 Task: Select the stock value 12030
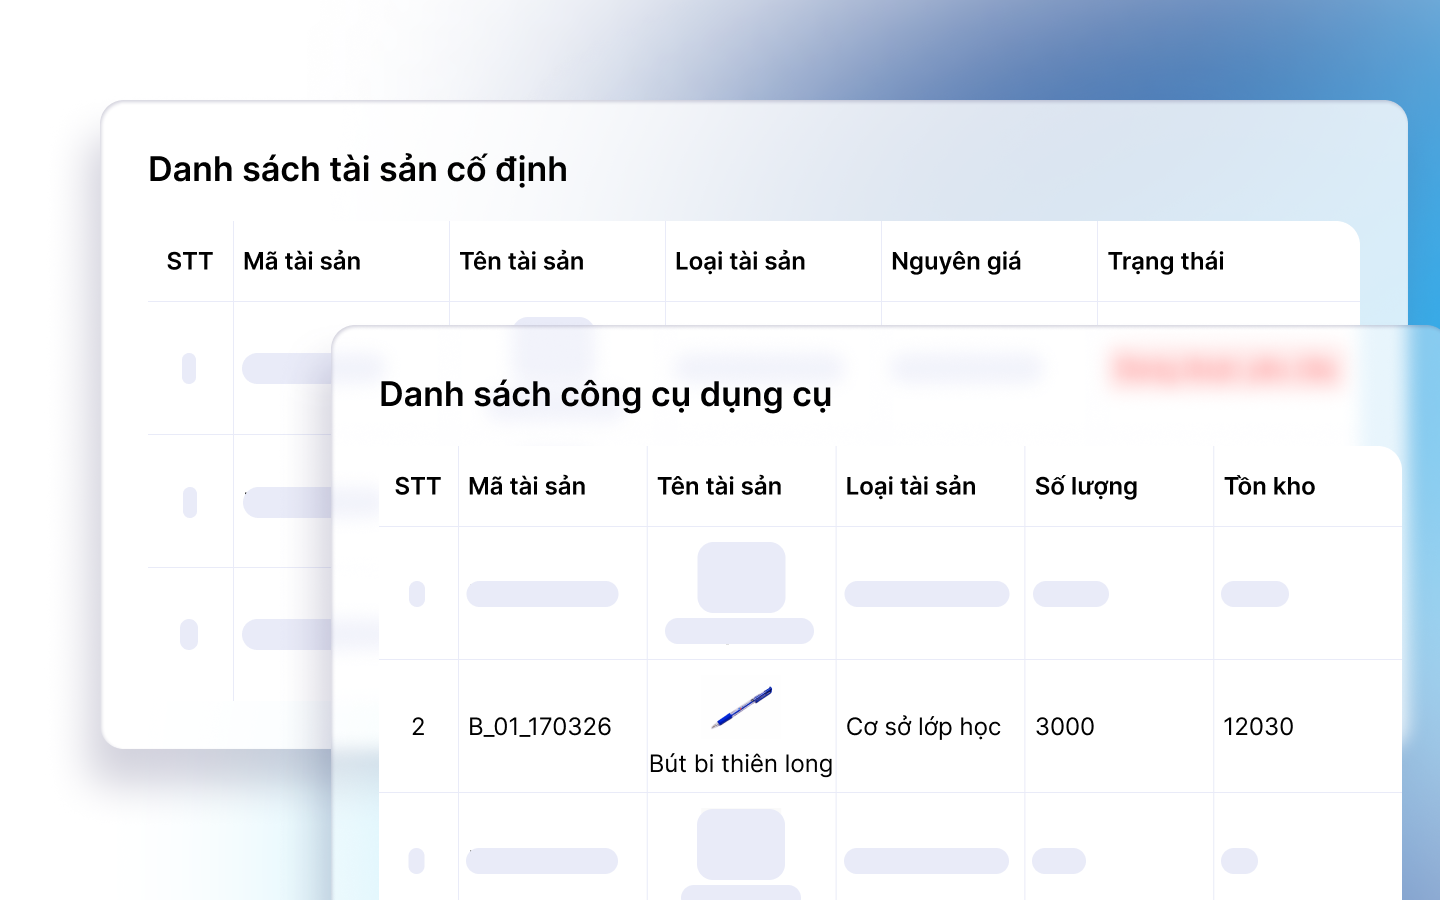(x=1258, y=727)
